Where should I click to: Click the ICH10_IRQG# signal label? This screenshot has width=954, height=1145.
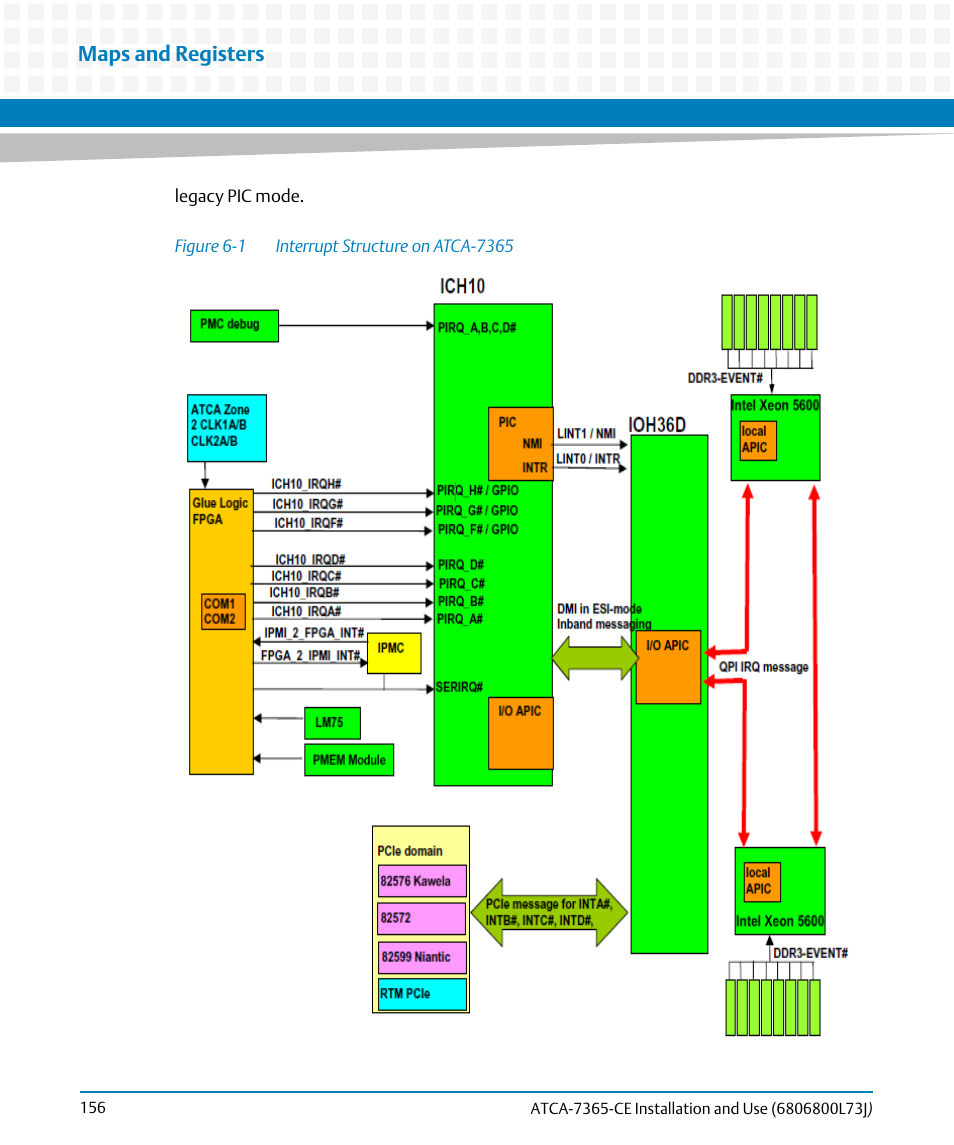click(308, 505)
